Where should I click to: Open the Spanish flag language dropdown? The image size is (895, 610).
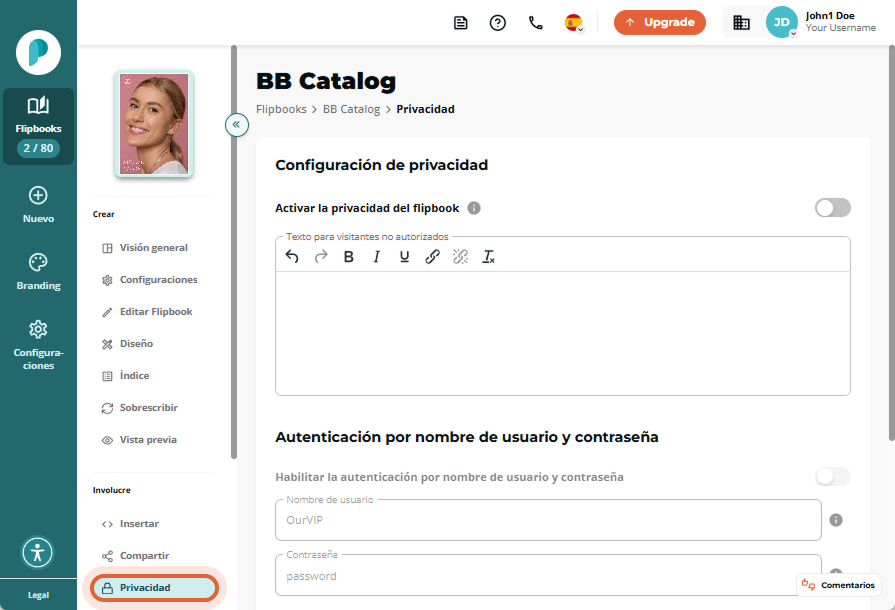[x=574, y=23]
